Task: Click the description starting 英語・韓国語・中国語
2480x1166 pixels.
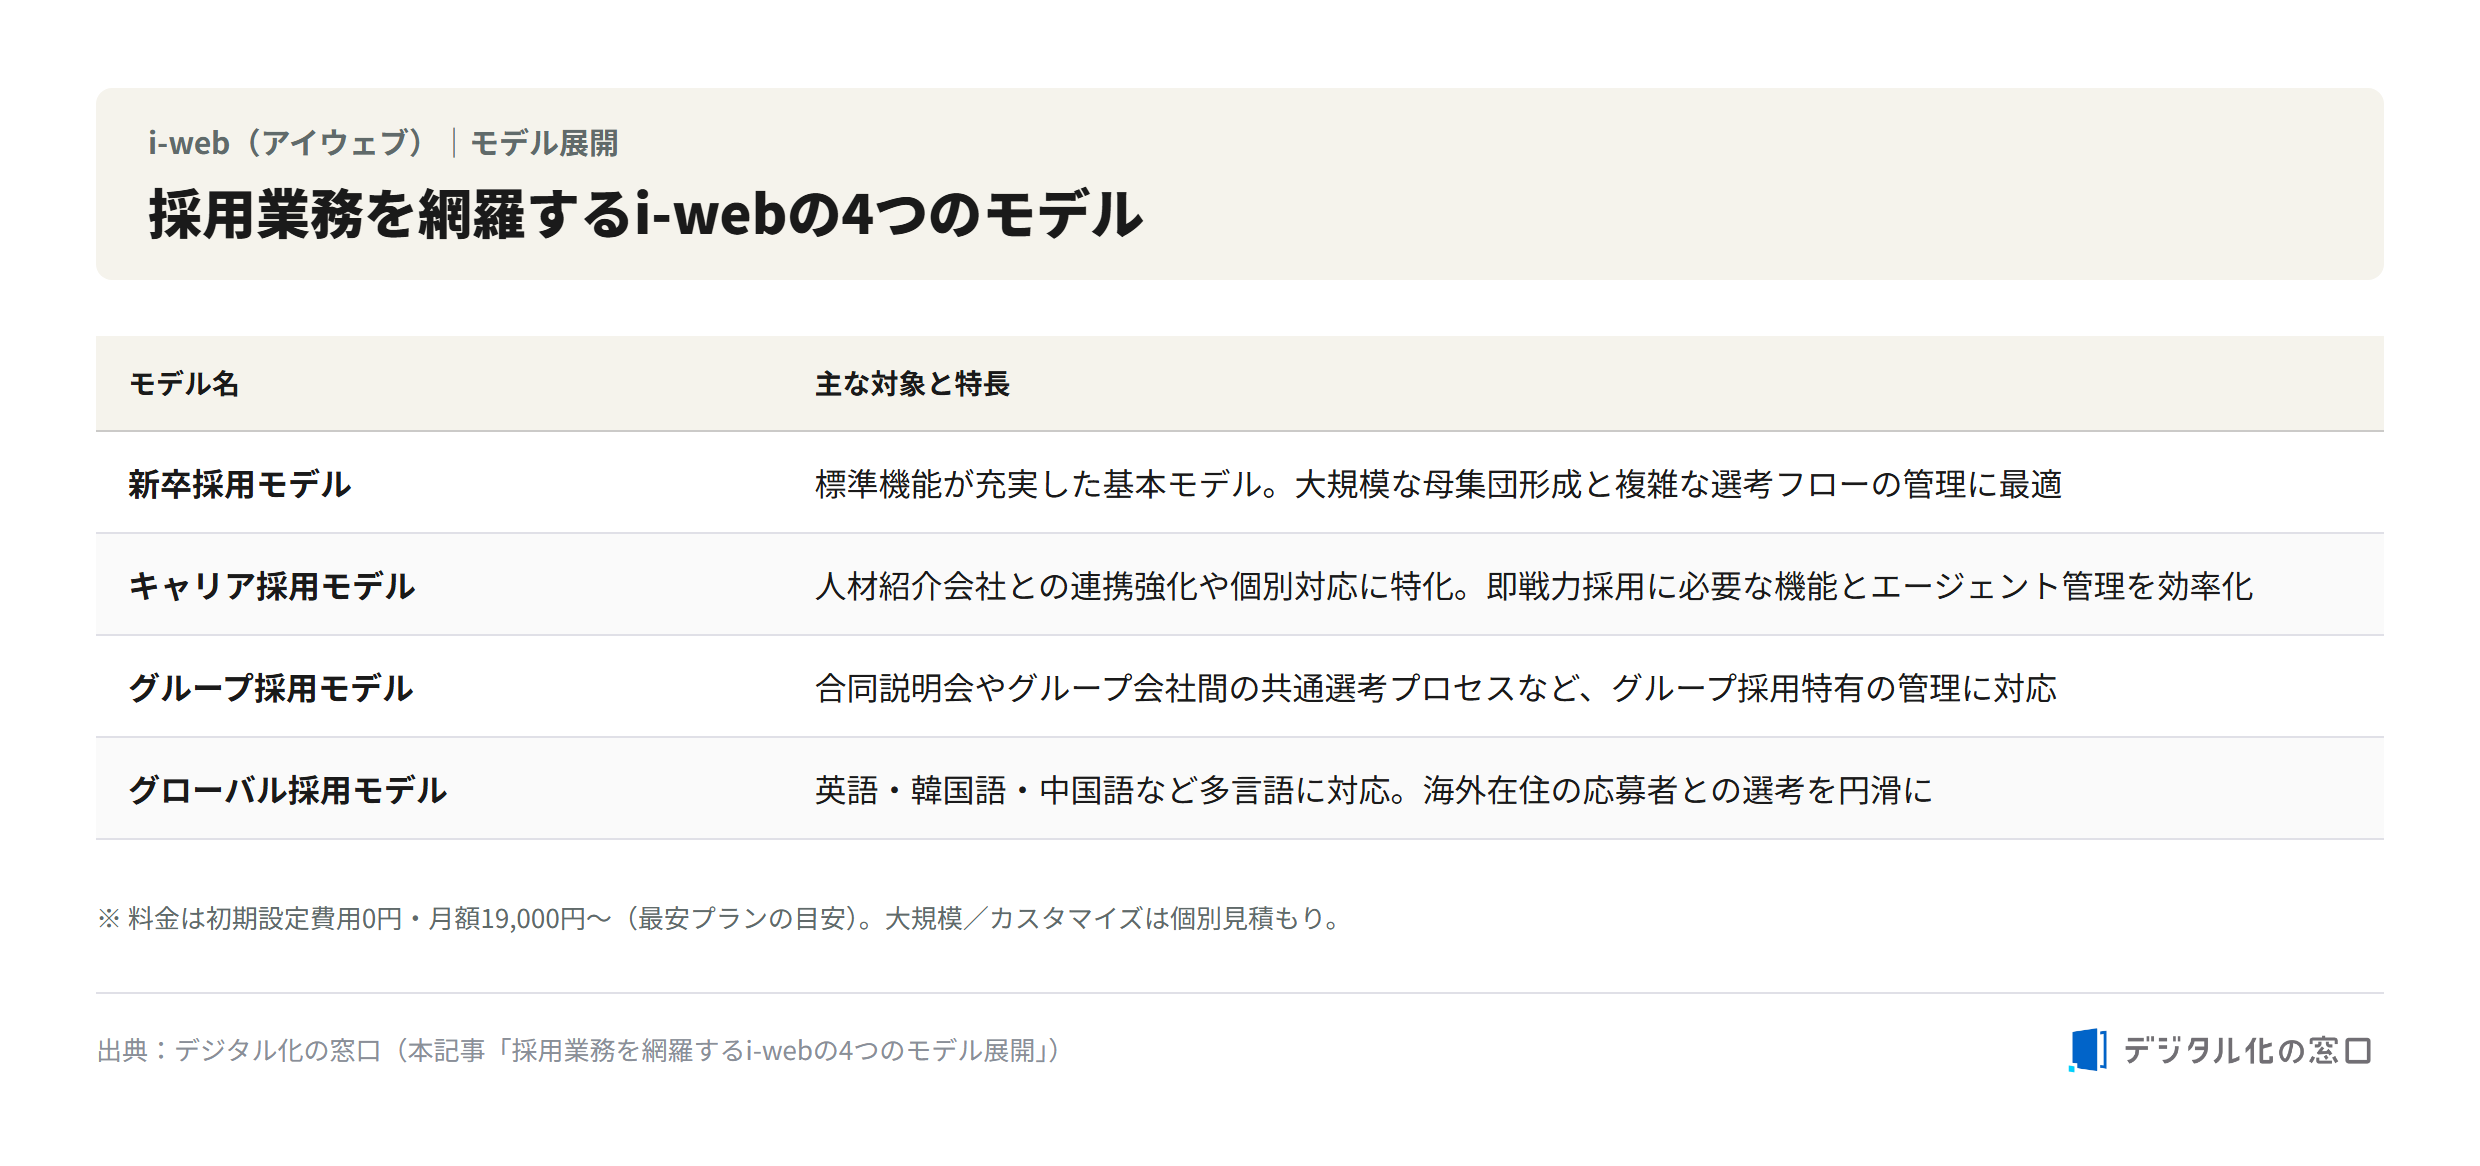Action: [1374, 791]
